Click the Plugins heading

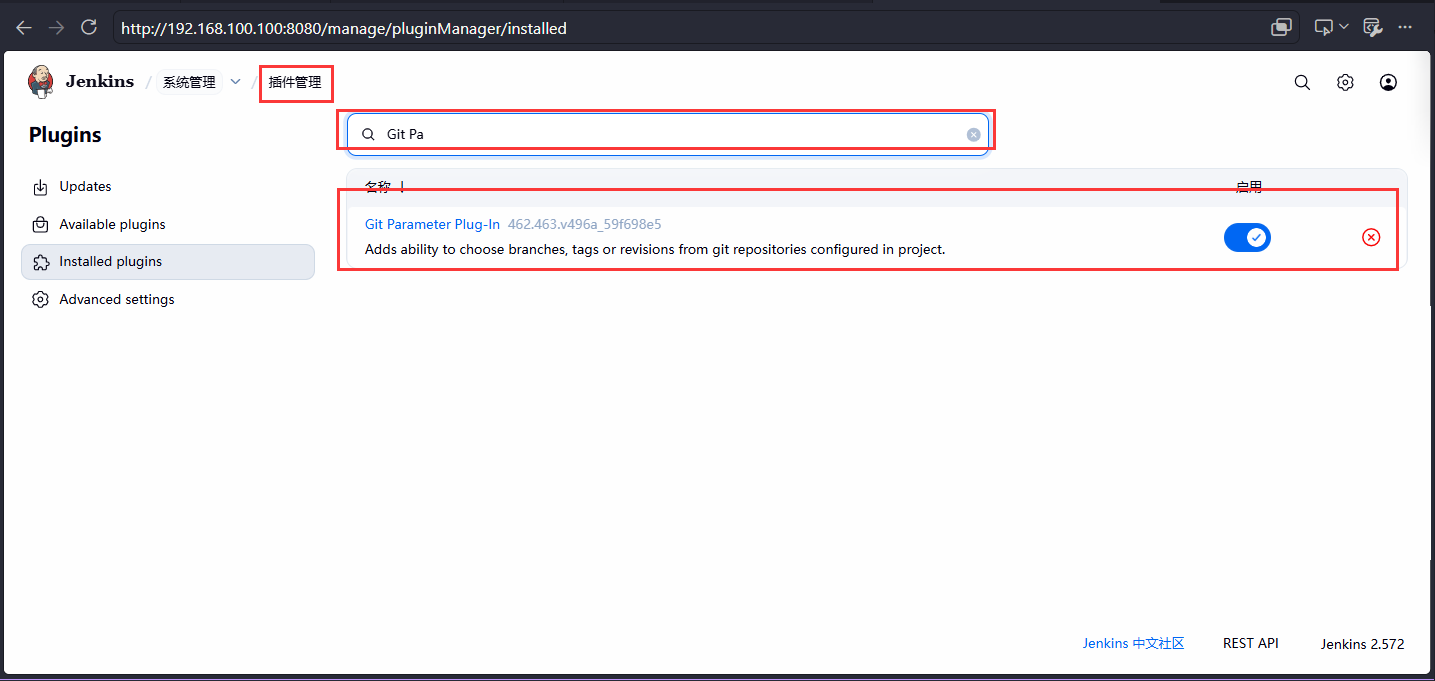pos(65,135)
